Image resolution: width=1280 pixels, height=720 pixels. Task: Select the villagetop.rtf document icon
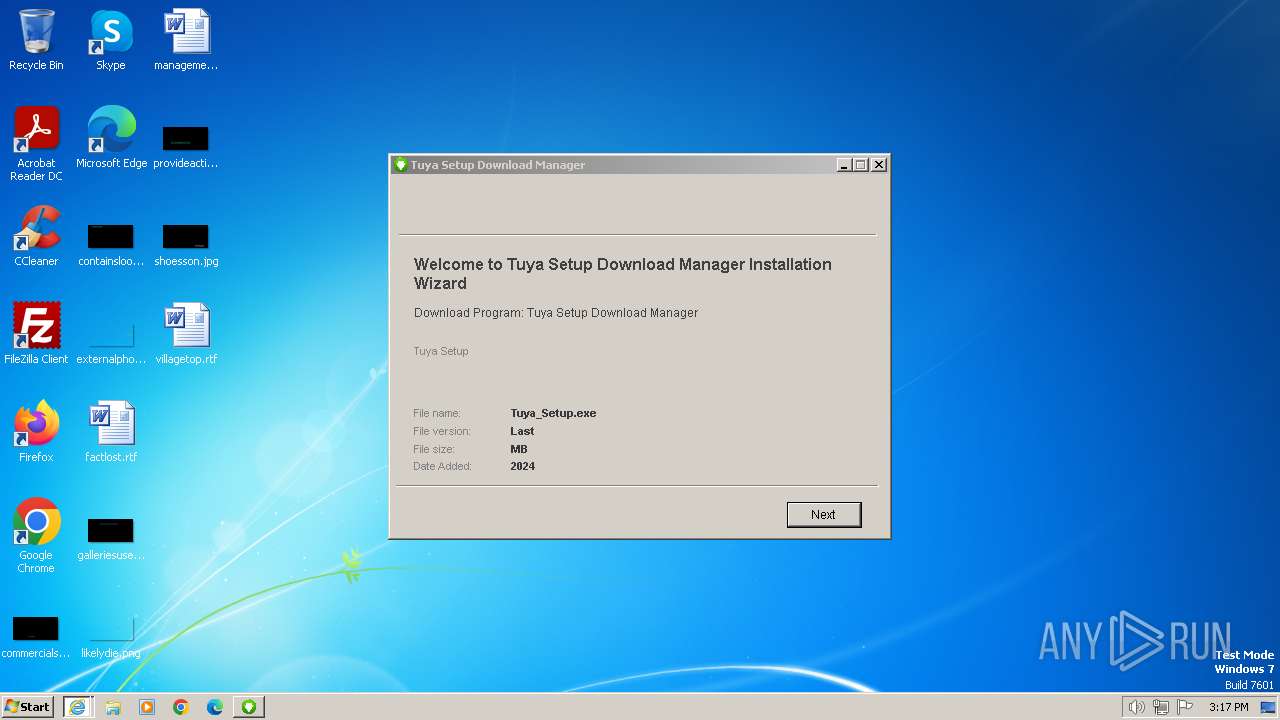(186, 334)
